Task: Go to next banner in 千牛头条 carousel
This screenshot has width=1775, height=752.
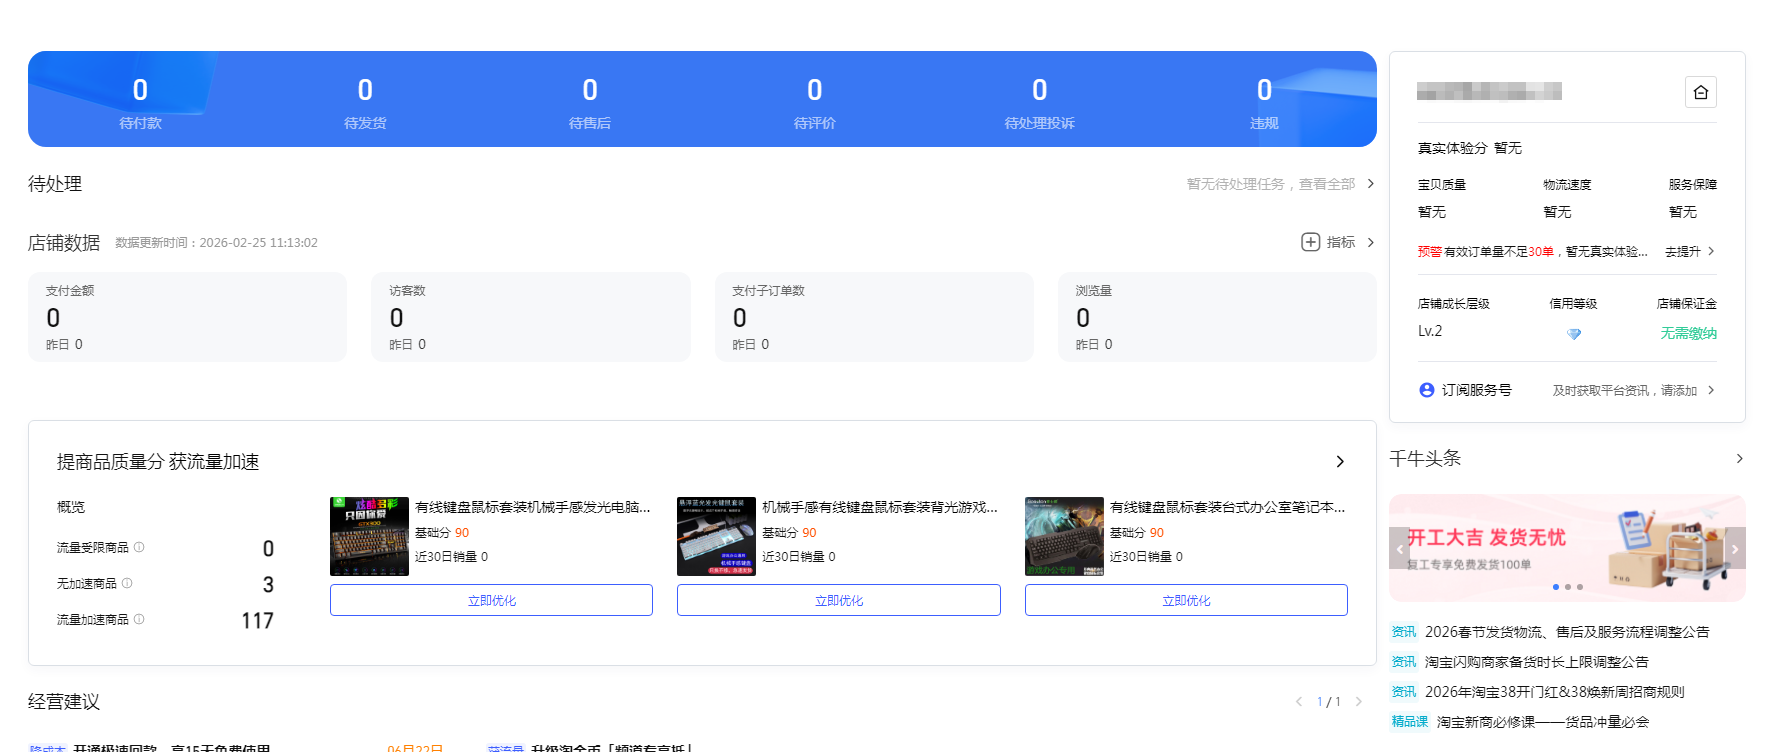Action: [1735, 548]
